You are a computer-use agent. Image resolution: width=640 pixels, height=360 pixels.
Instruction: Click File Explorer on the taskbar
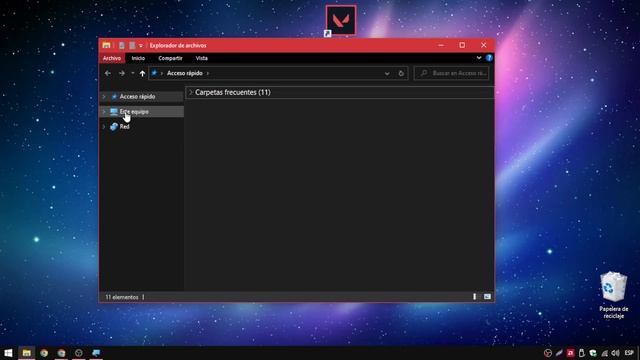coord(27,353)
